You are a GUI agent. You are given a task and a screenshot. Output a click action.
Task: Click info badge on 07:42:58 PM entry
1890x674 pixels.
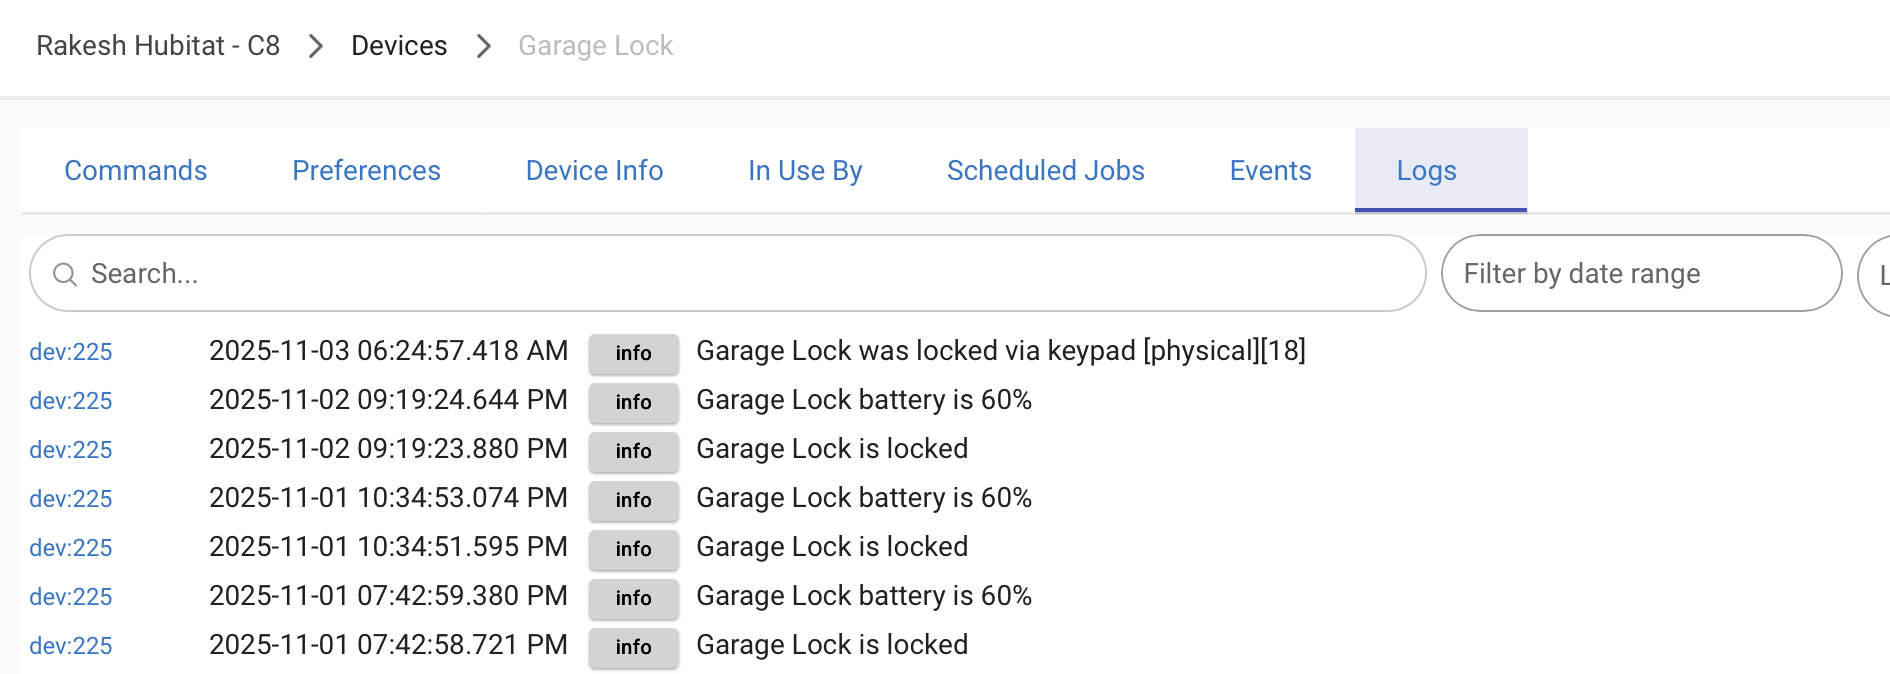point(633,647)
